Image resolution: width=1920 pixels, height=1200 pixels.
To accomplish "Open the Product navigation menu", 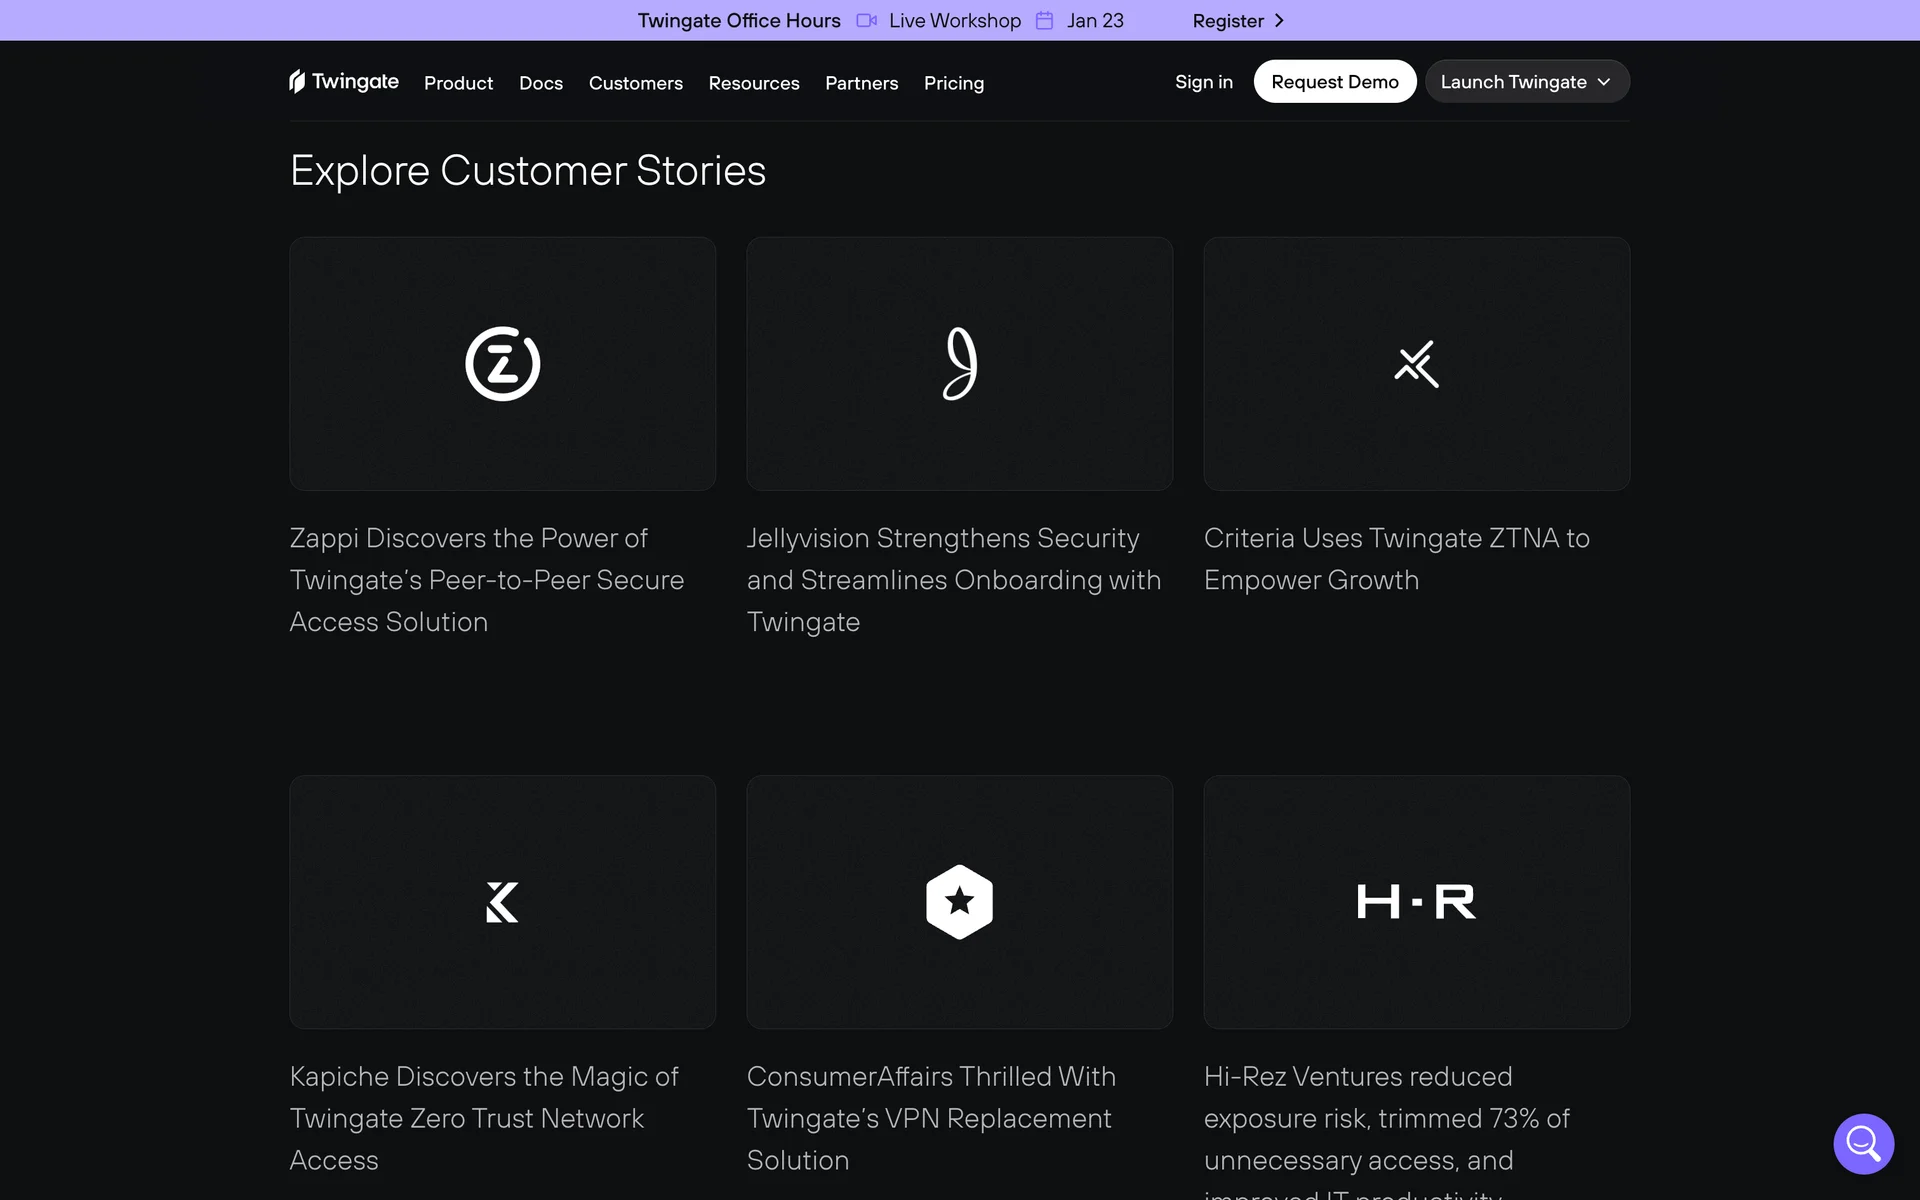I will (458, 83).
